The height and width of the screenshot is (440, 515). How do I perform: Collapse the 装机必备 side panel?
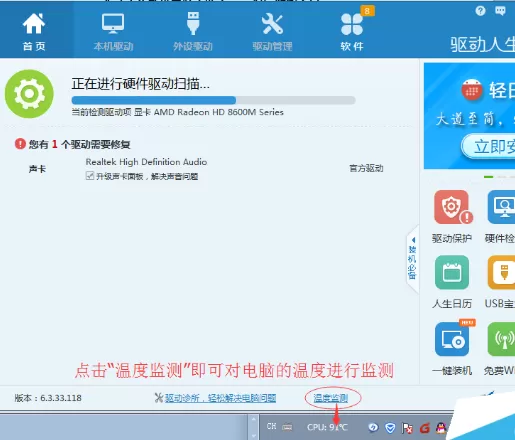(x=413, y=259)
